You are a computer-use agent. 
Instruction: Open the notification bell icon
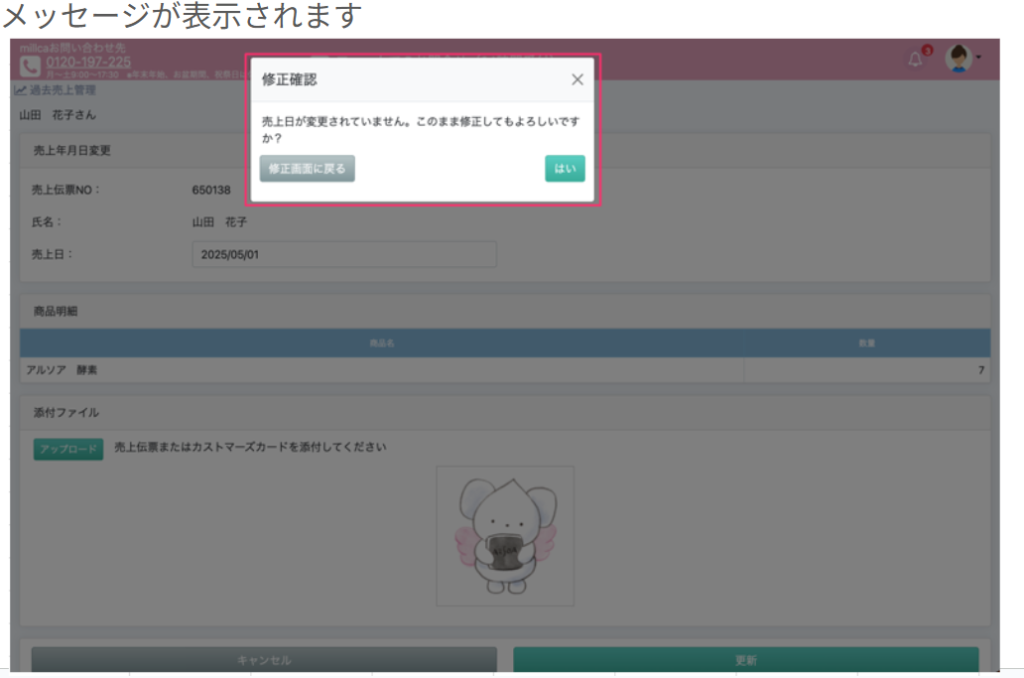[x=915, y=59]
